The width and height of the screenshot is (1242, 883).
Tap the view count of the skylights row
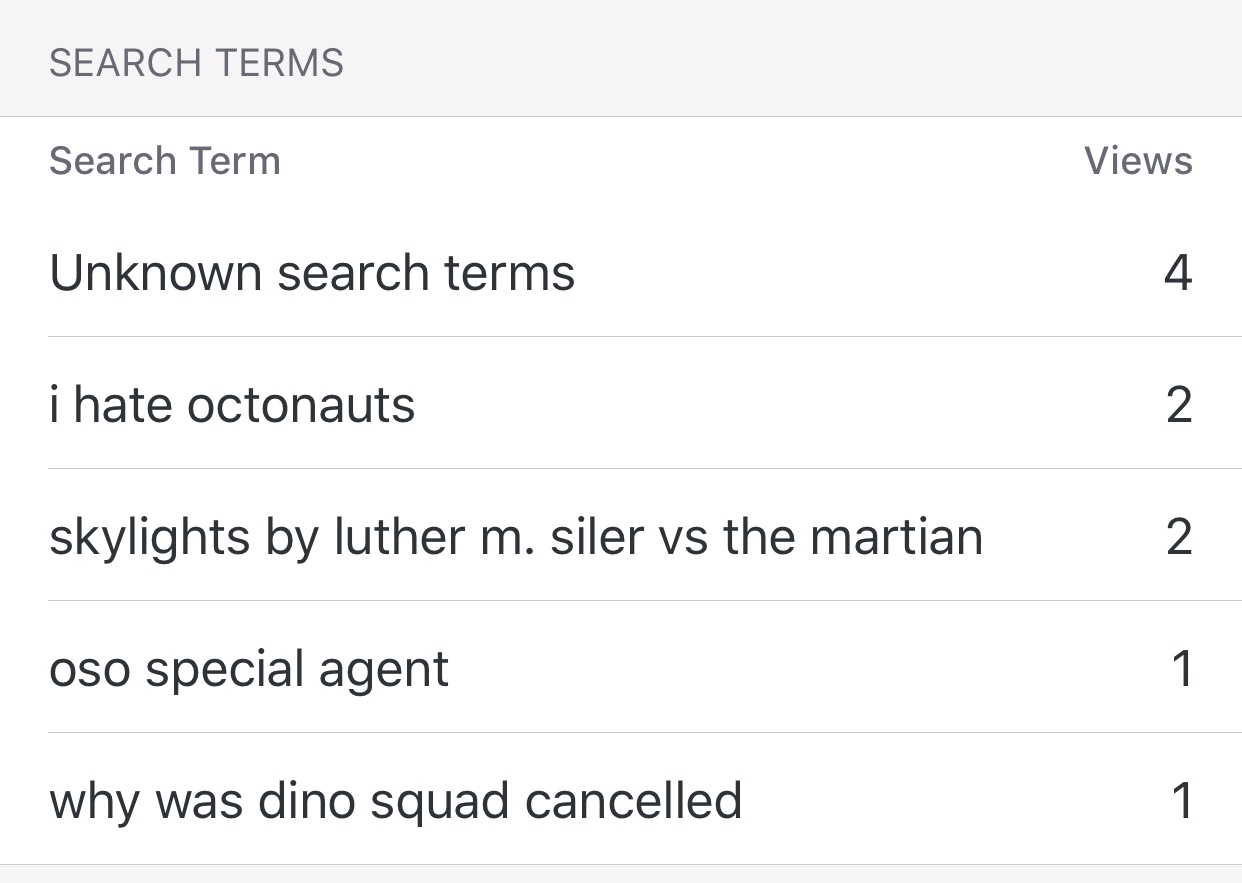(1179, 537)
